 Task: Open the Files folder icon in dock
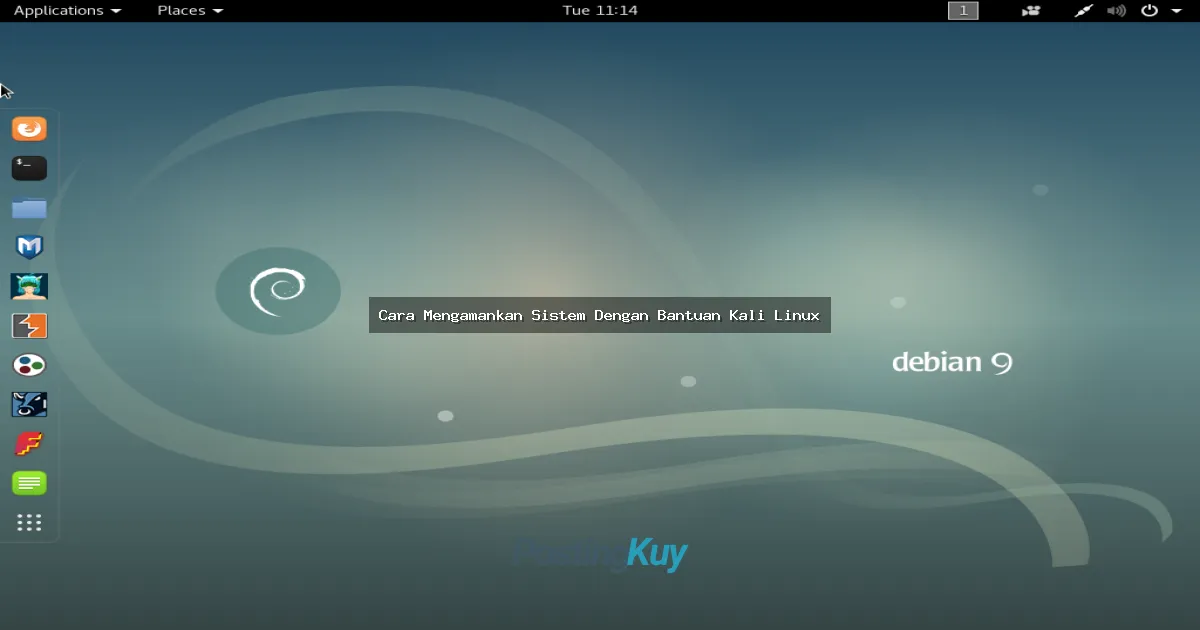pos(29,208)
